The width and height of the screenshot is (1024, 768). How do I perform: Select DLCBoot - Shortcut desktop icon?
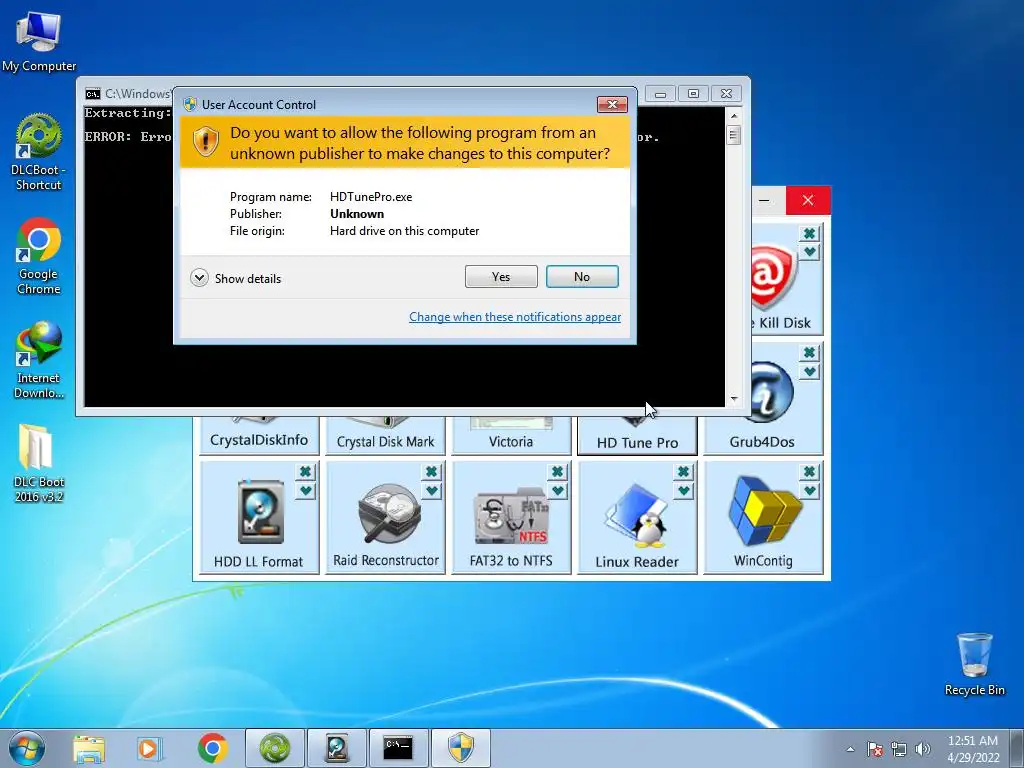39,152
